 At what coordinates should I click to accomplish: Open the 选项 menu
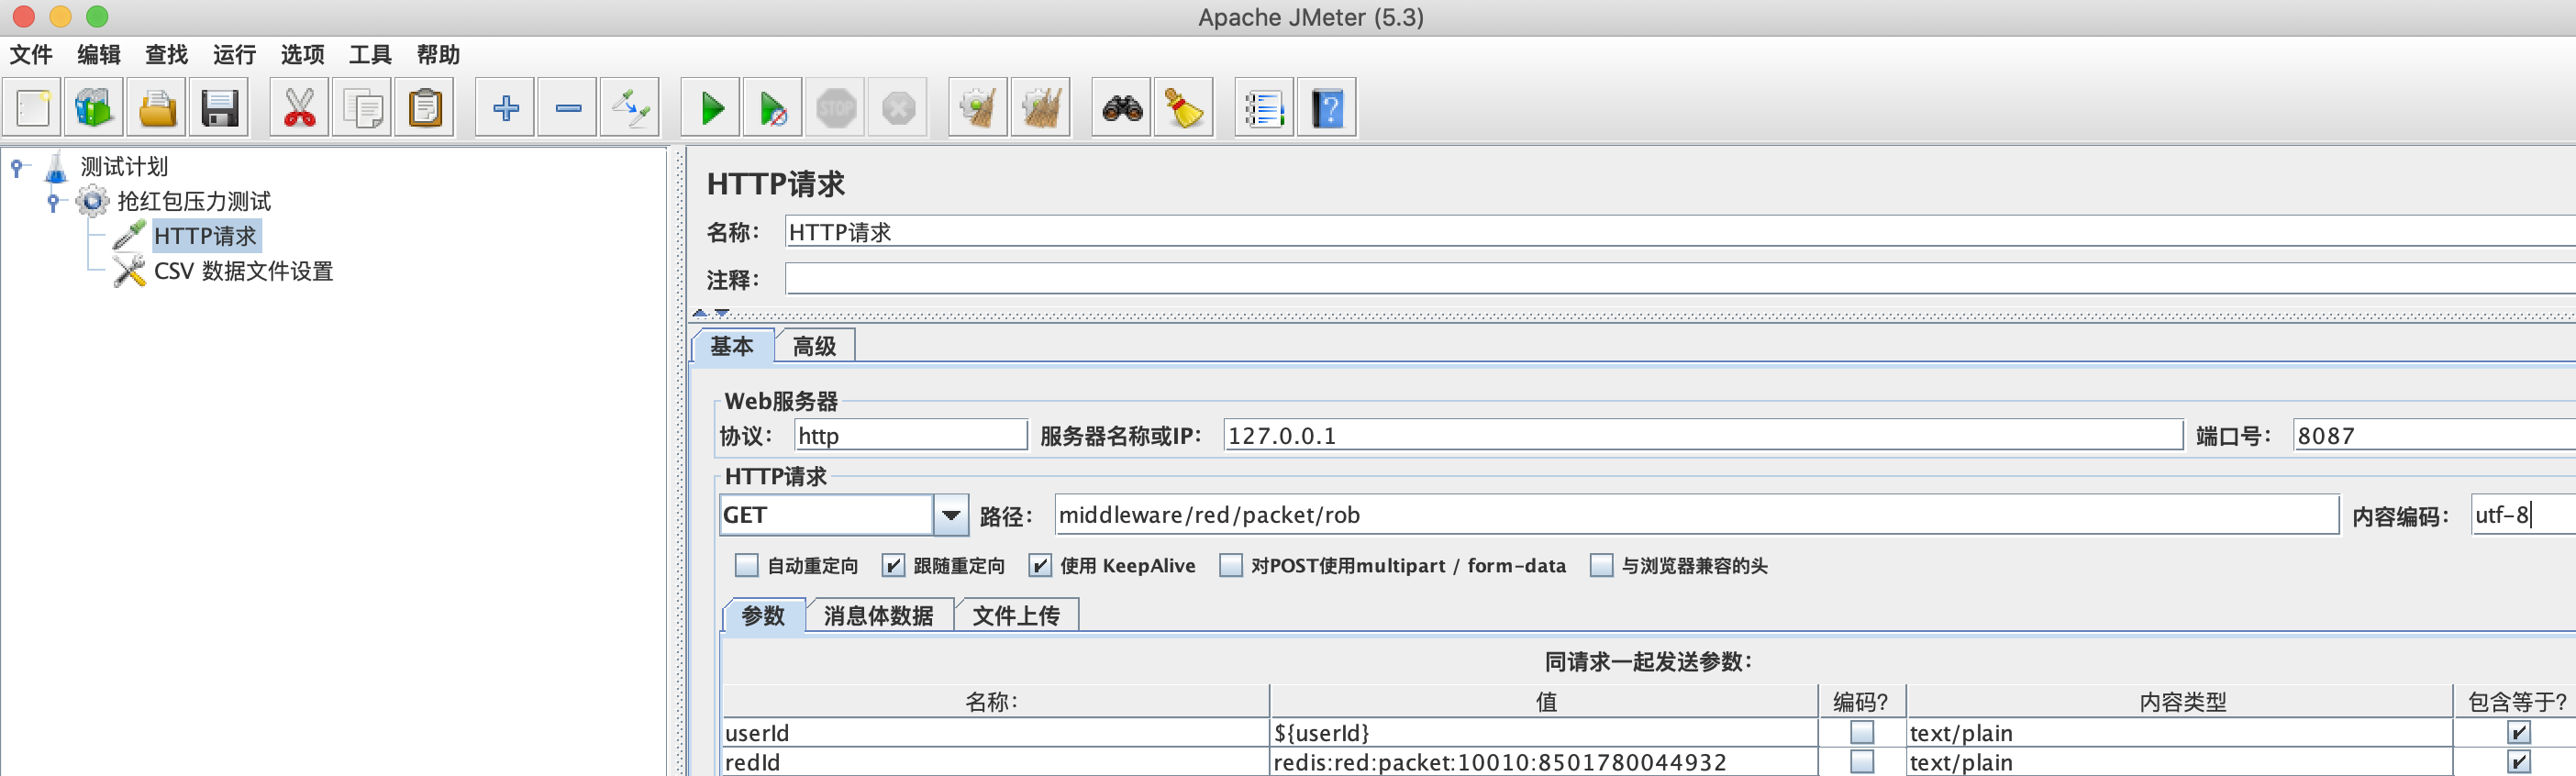[303, 55]
